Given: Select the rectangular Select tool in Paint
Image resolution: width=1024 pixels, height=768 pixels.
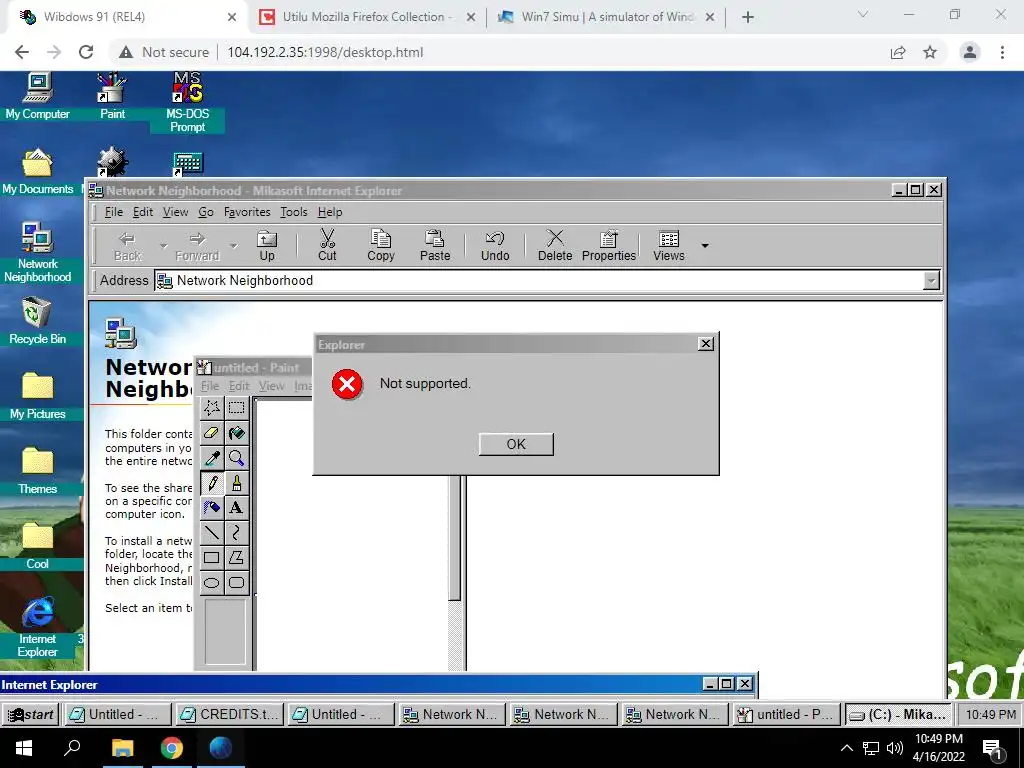Looking at the screenshot, I should tap(236, 408).
